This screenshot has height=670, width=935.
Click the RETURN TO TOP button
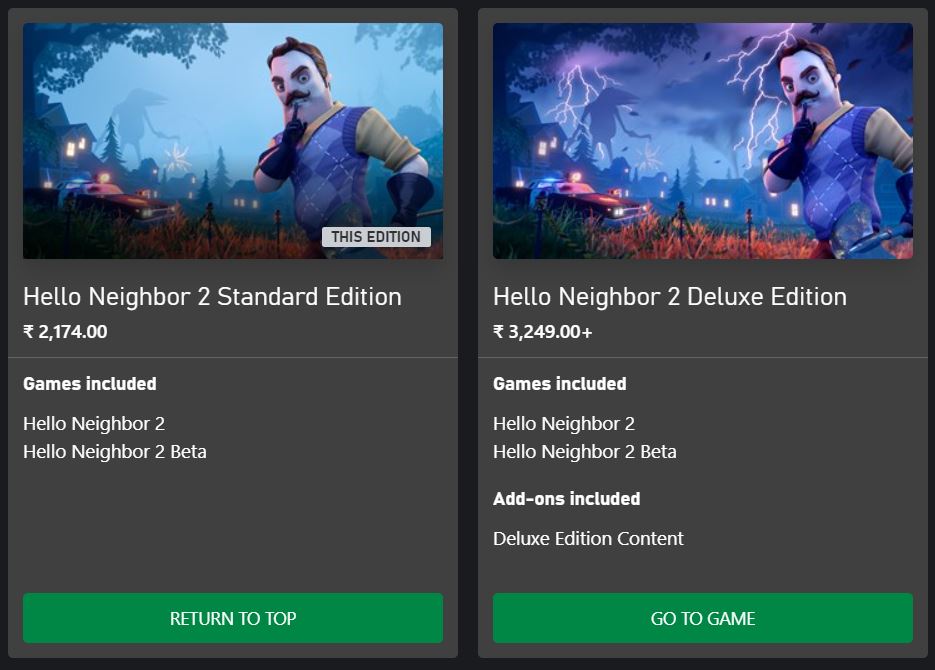233,618
